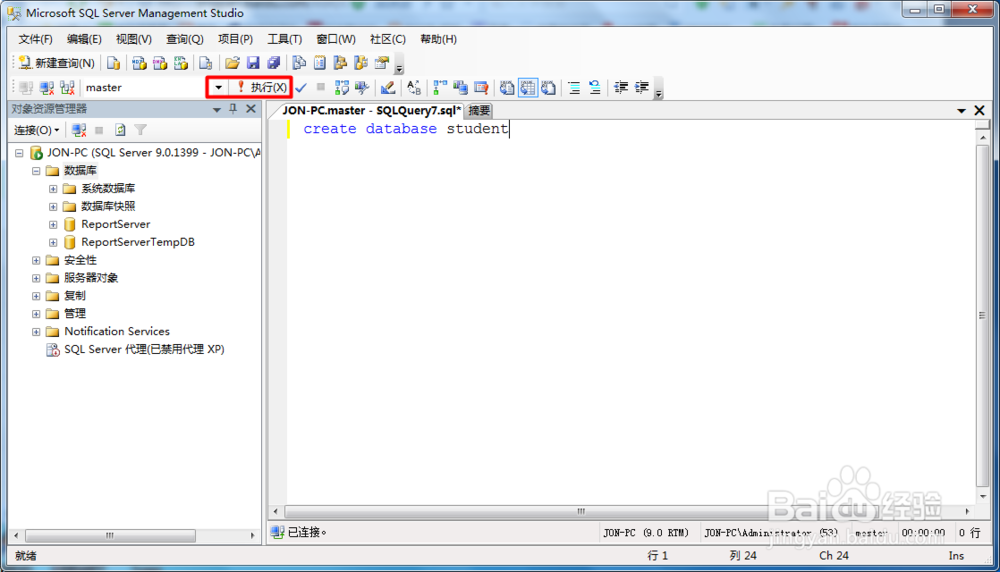Toggle Include Client Statistics
The height and width of the screenshot is (572, 1000).
[460, 87]
